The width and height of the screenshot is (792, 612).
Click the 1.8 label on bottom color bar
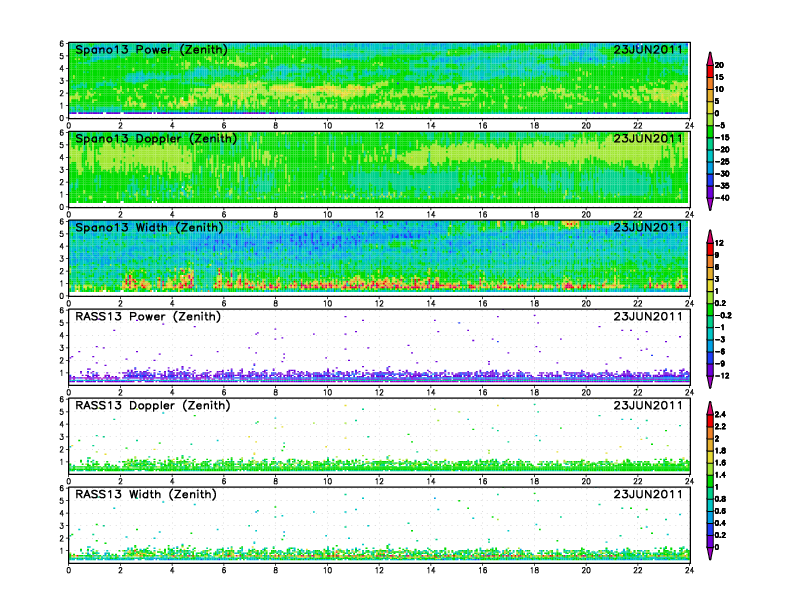[720, 450]
